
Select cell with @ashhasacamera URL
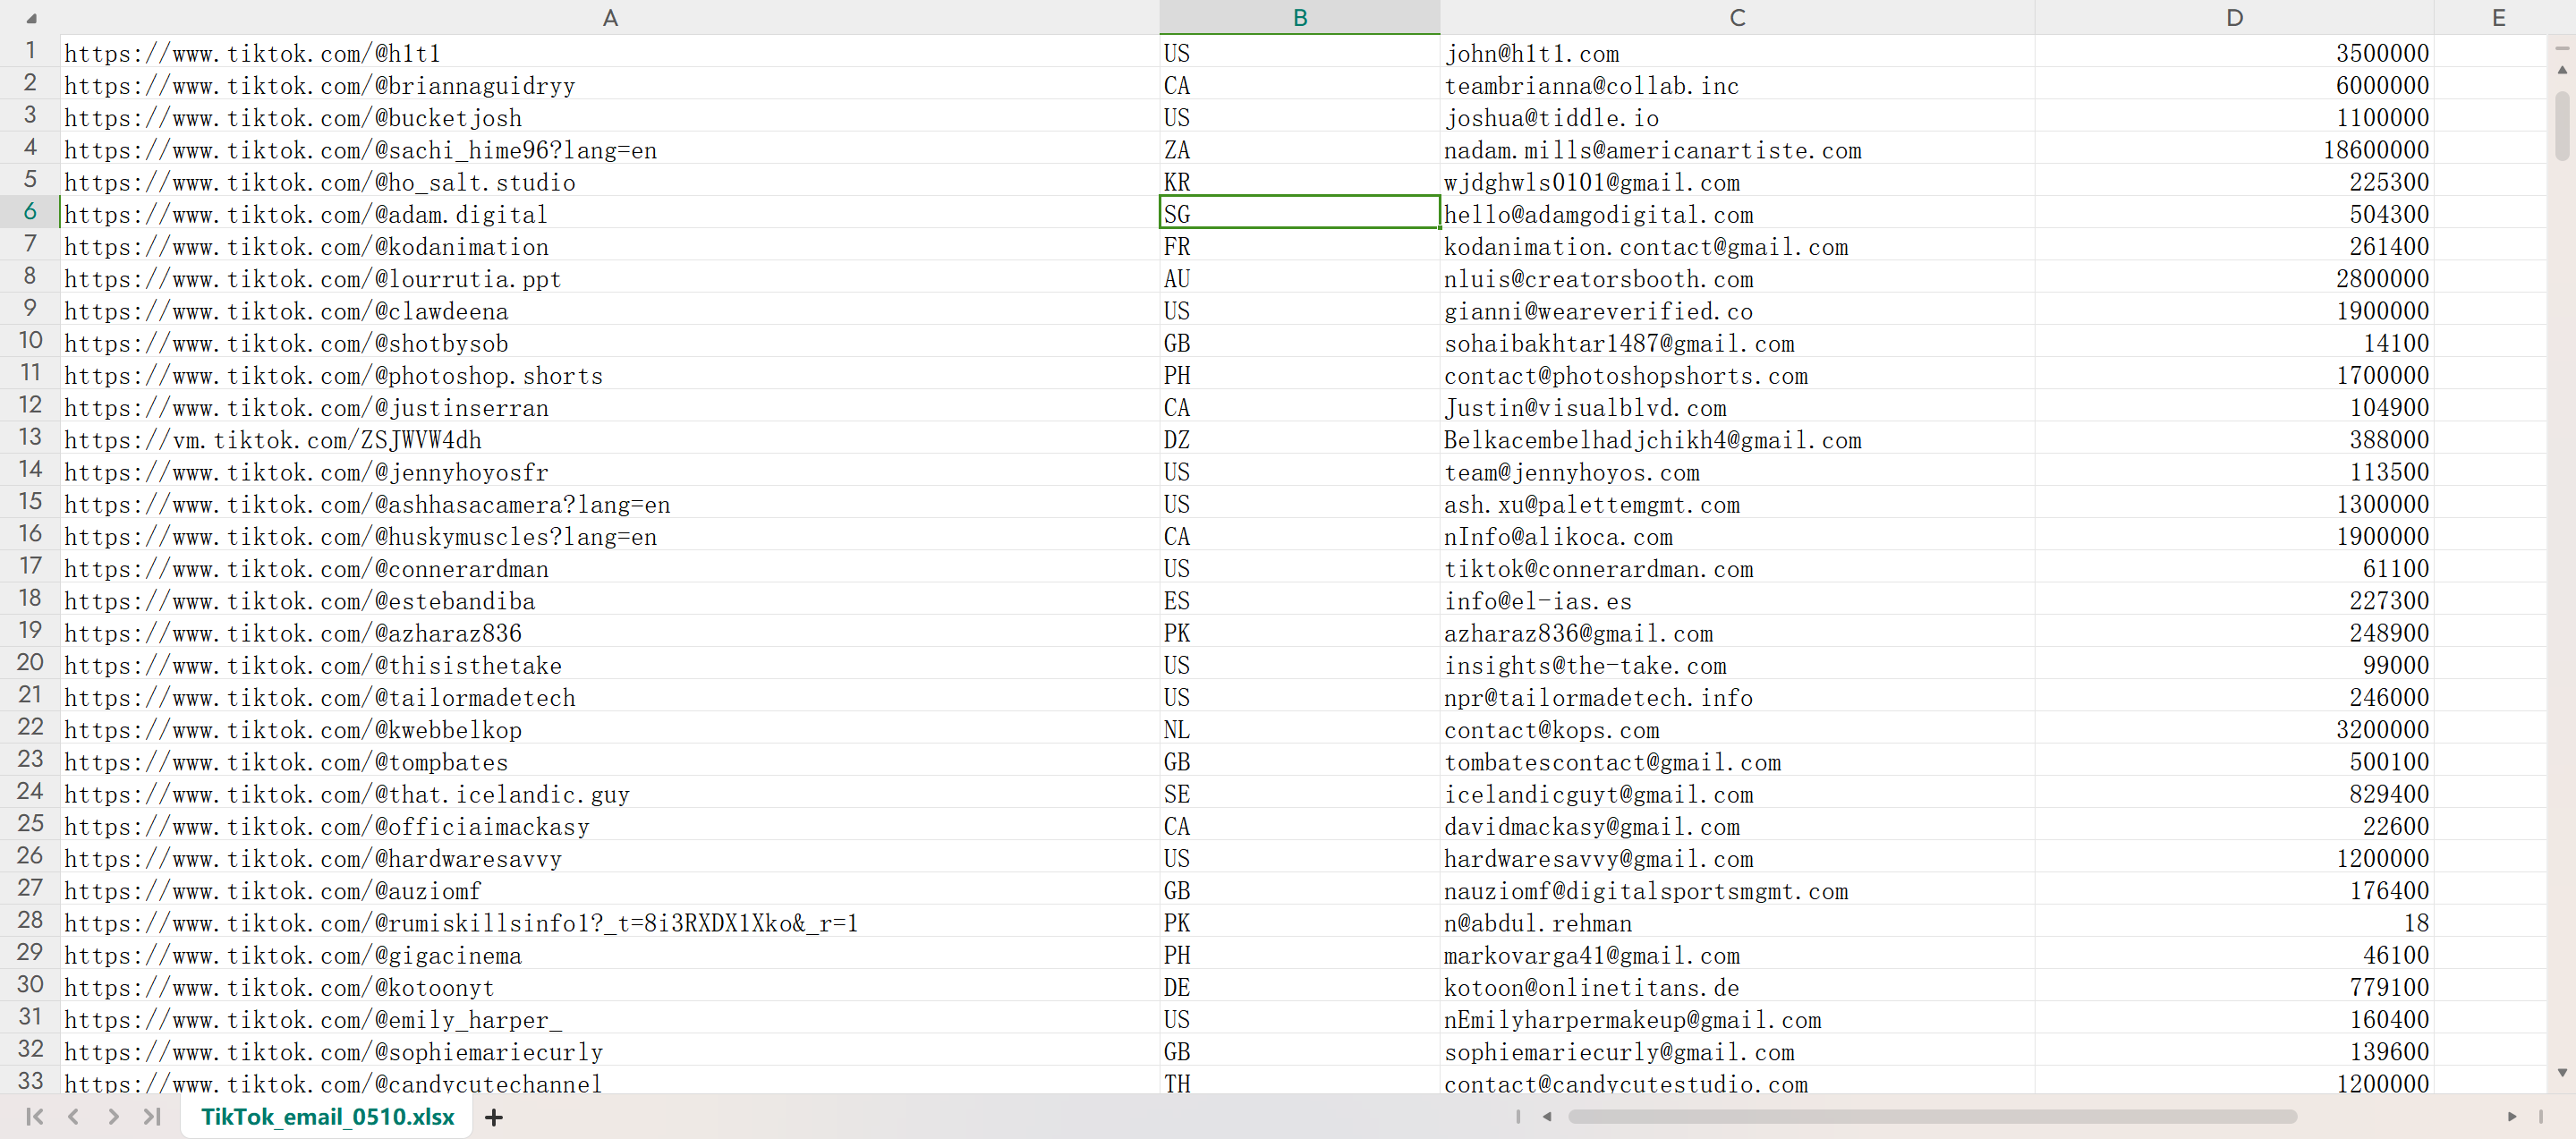tap(610, 503)
